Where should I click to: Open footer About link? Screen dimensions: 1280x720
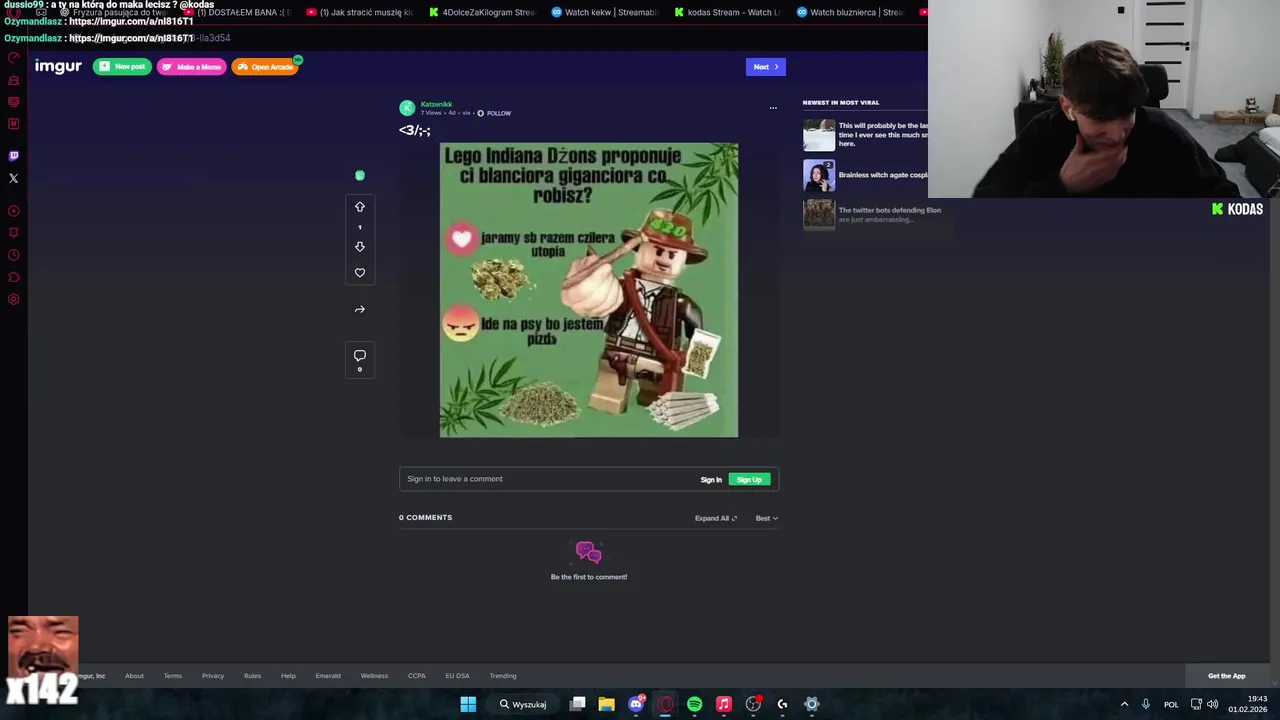point(134,676)
